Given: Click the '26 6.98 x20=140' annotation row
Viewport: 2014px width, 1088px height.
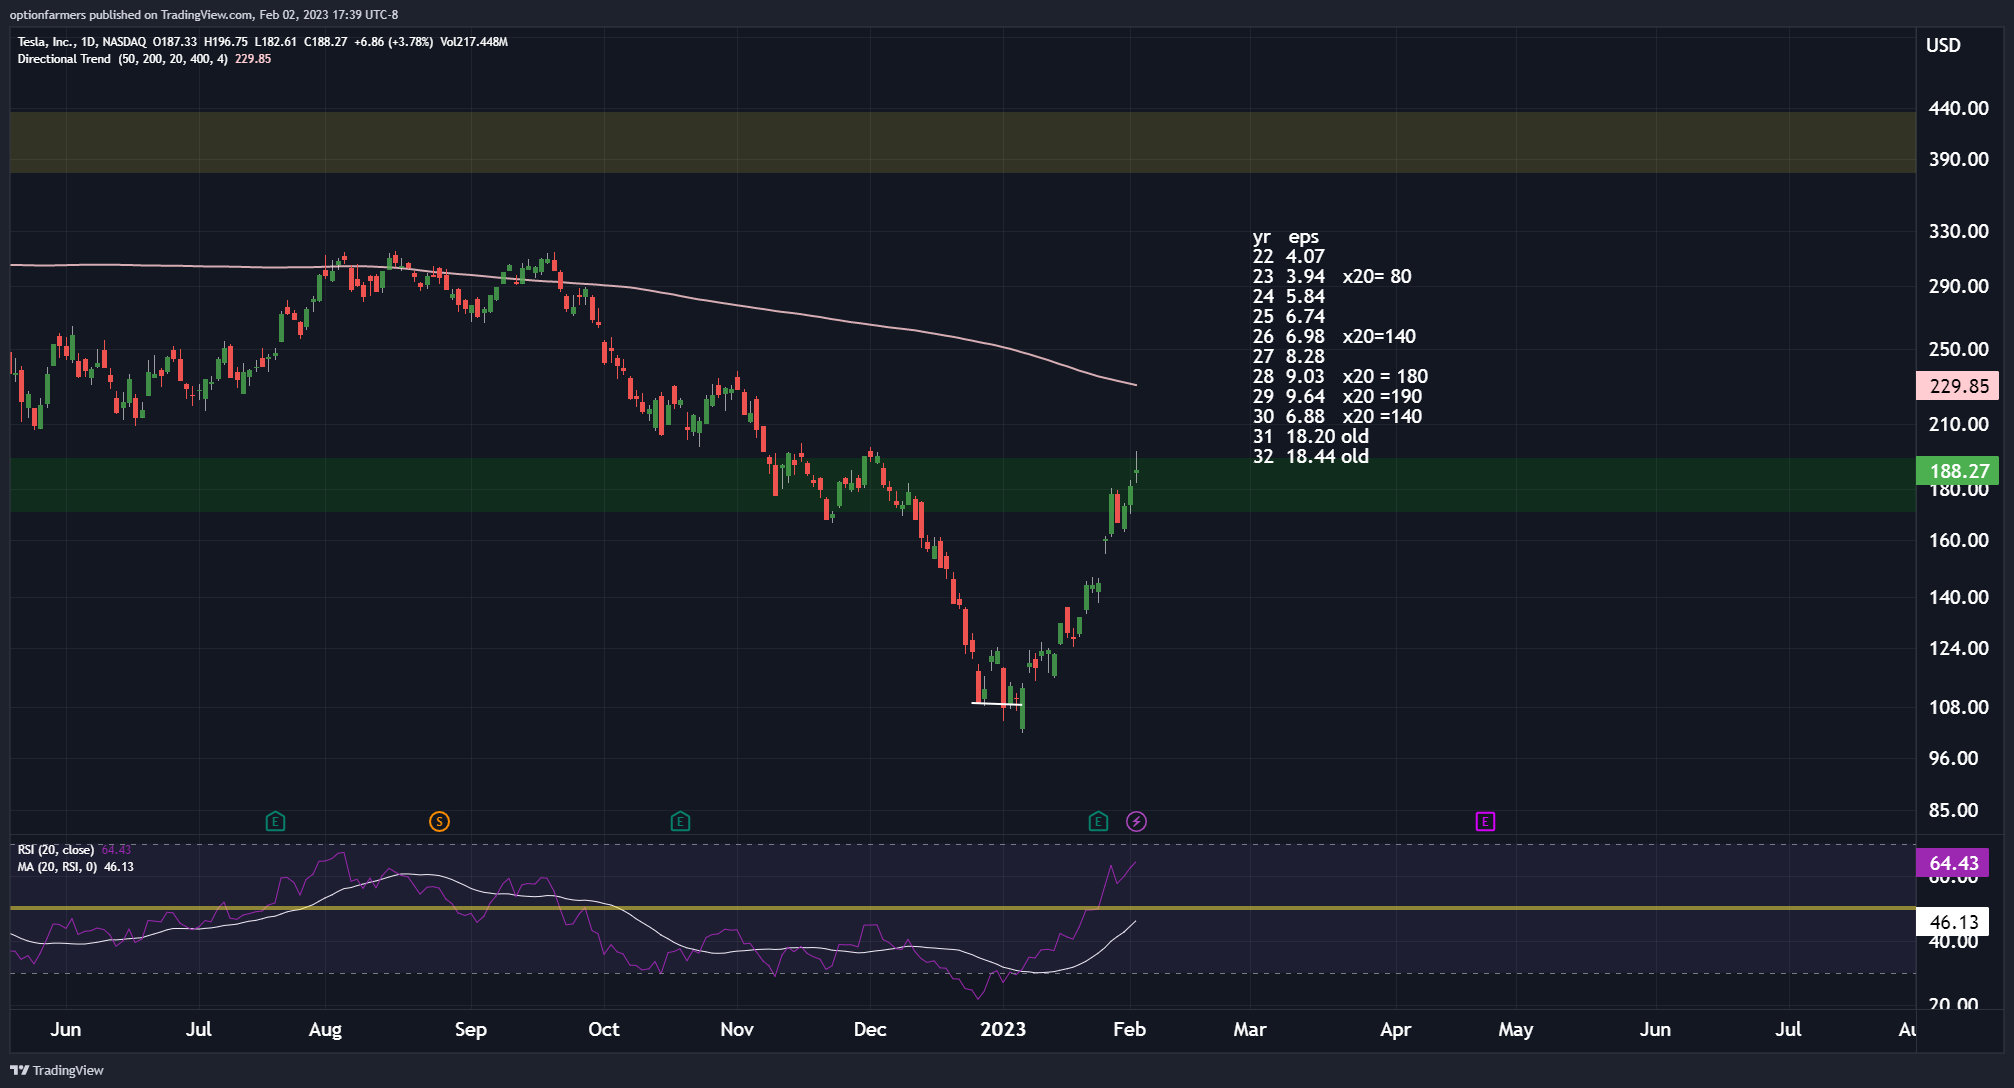Looking at the screenshot, I should pyautogui.click(x=1334, y=337).
